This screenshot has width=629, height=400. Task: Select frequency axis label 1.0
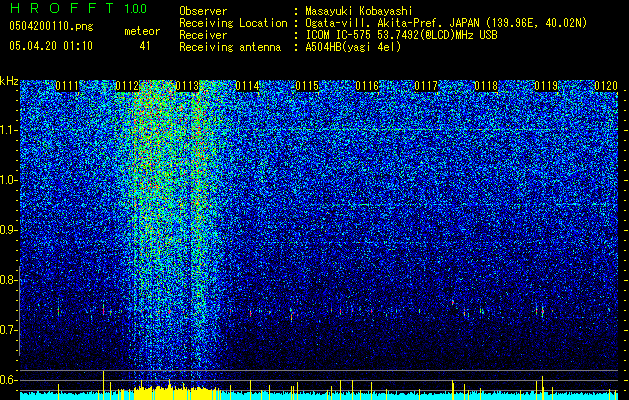click(8, 180)
